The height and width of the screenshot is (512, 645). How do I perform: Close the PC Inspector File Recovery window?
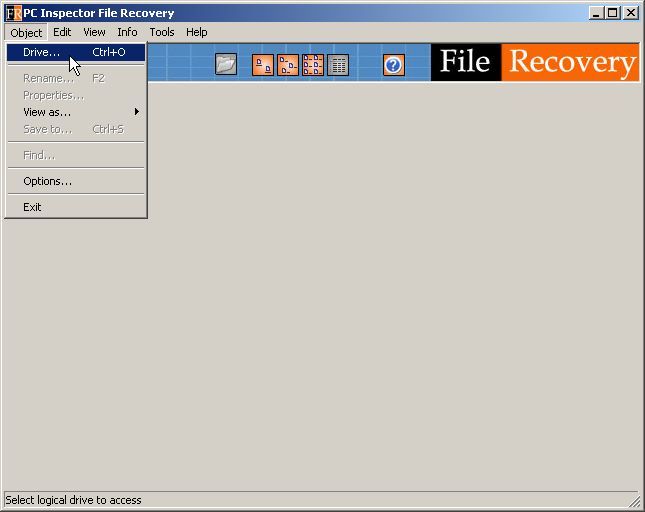click(631, 13)
